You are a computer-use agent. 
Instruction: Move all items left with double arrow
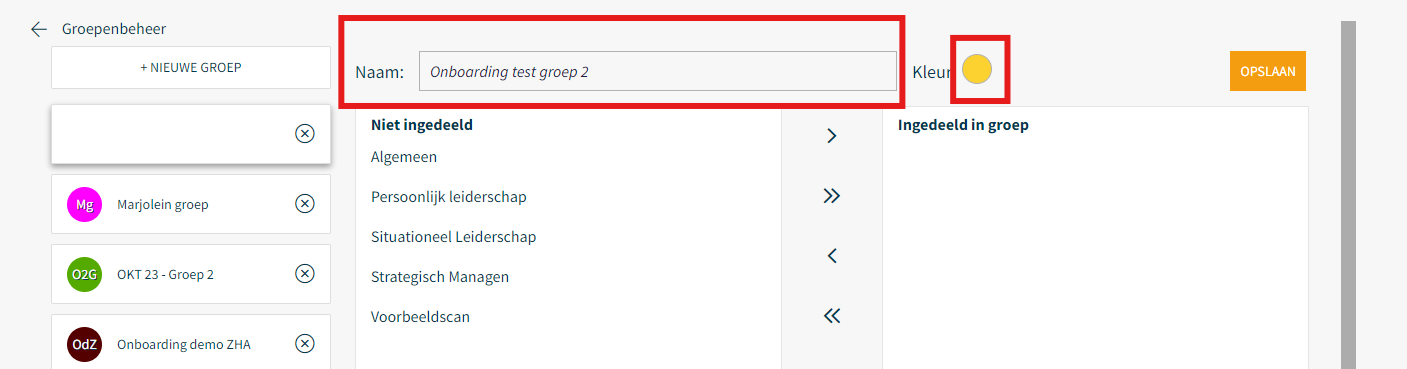[831, 316]
